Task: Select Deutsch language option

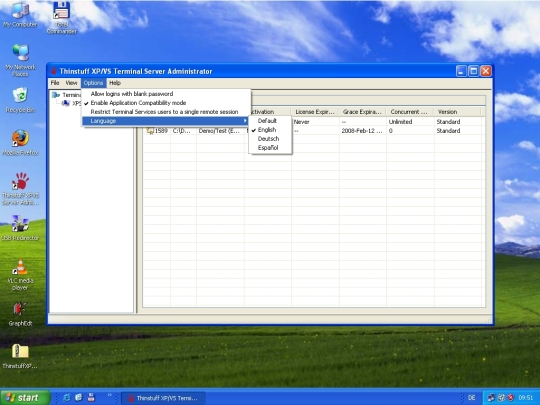Action: tap(270, 138)
